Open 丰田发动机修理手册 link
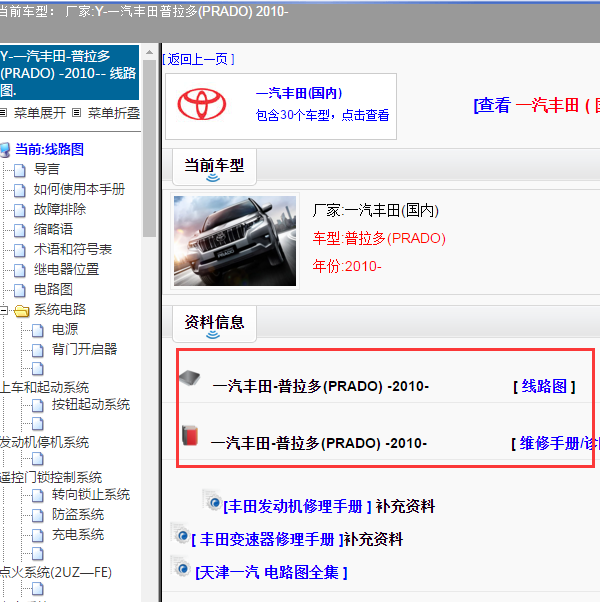This screenshot has width=600, height=602. point(298,506)
